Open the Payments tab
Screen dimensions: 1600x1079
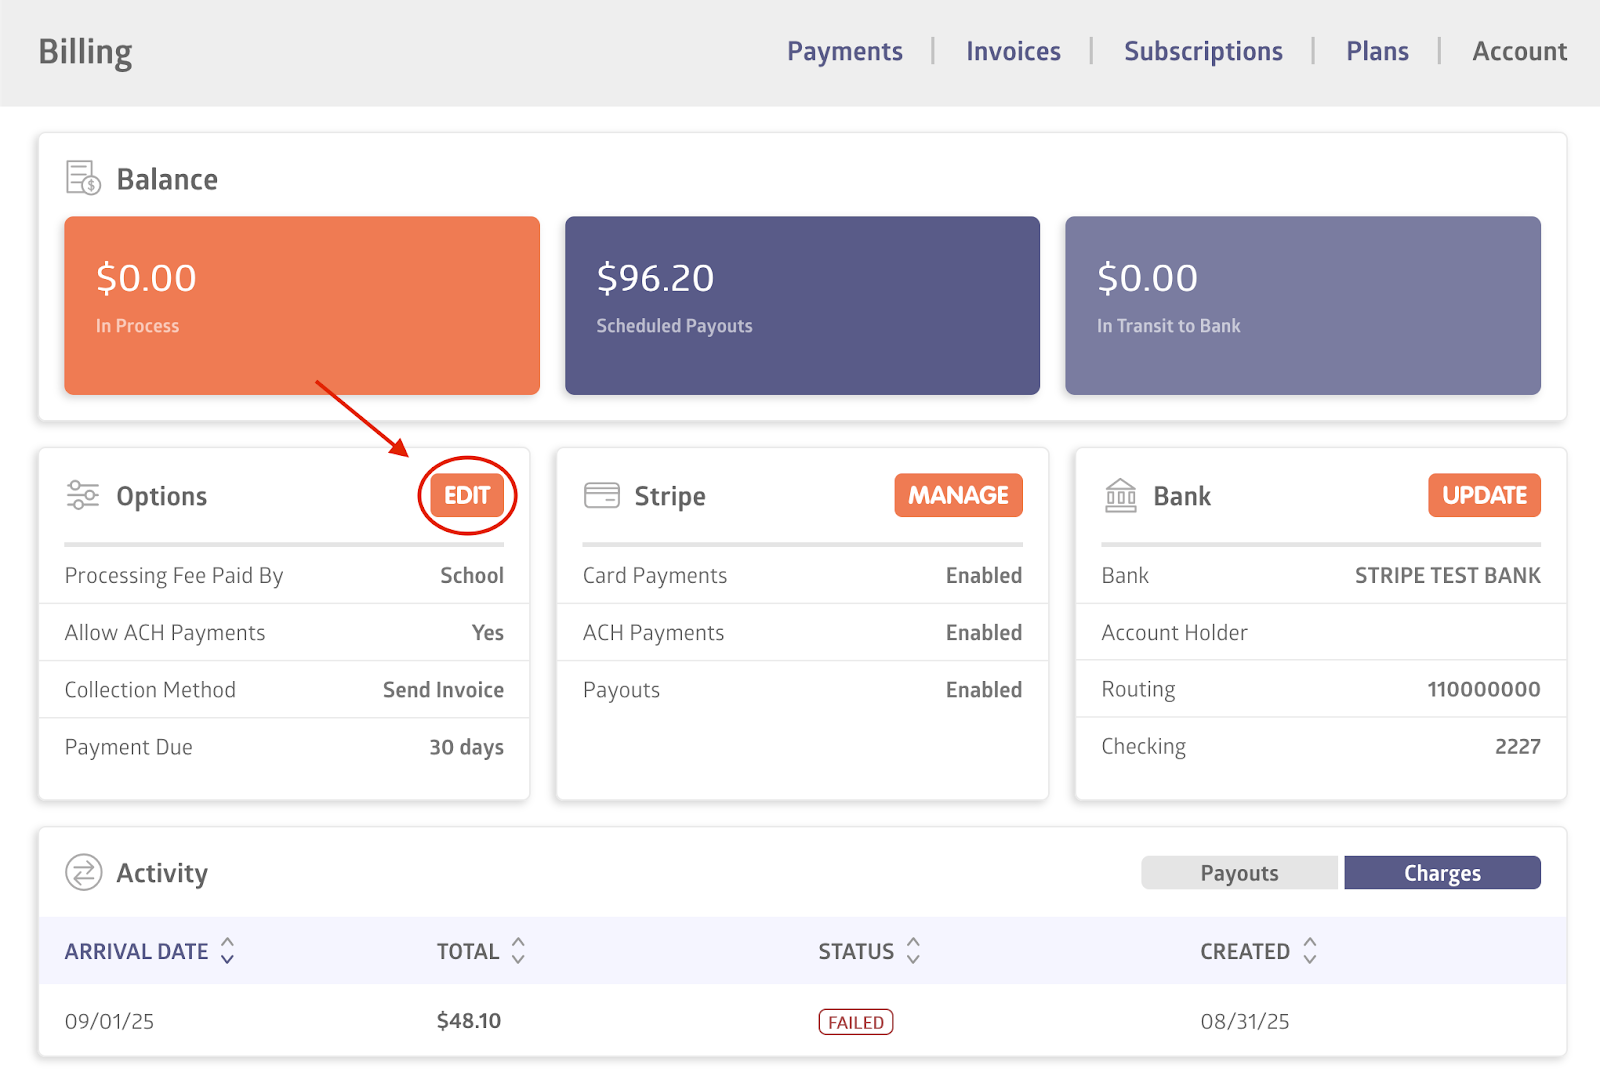[x=844, y=51]
